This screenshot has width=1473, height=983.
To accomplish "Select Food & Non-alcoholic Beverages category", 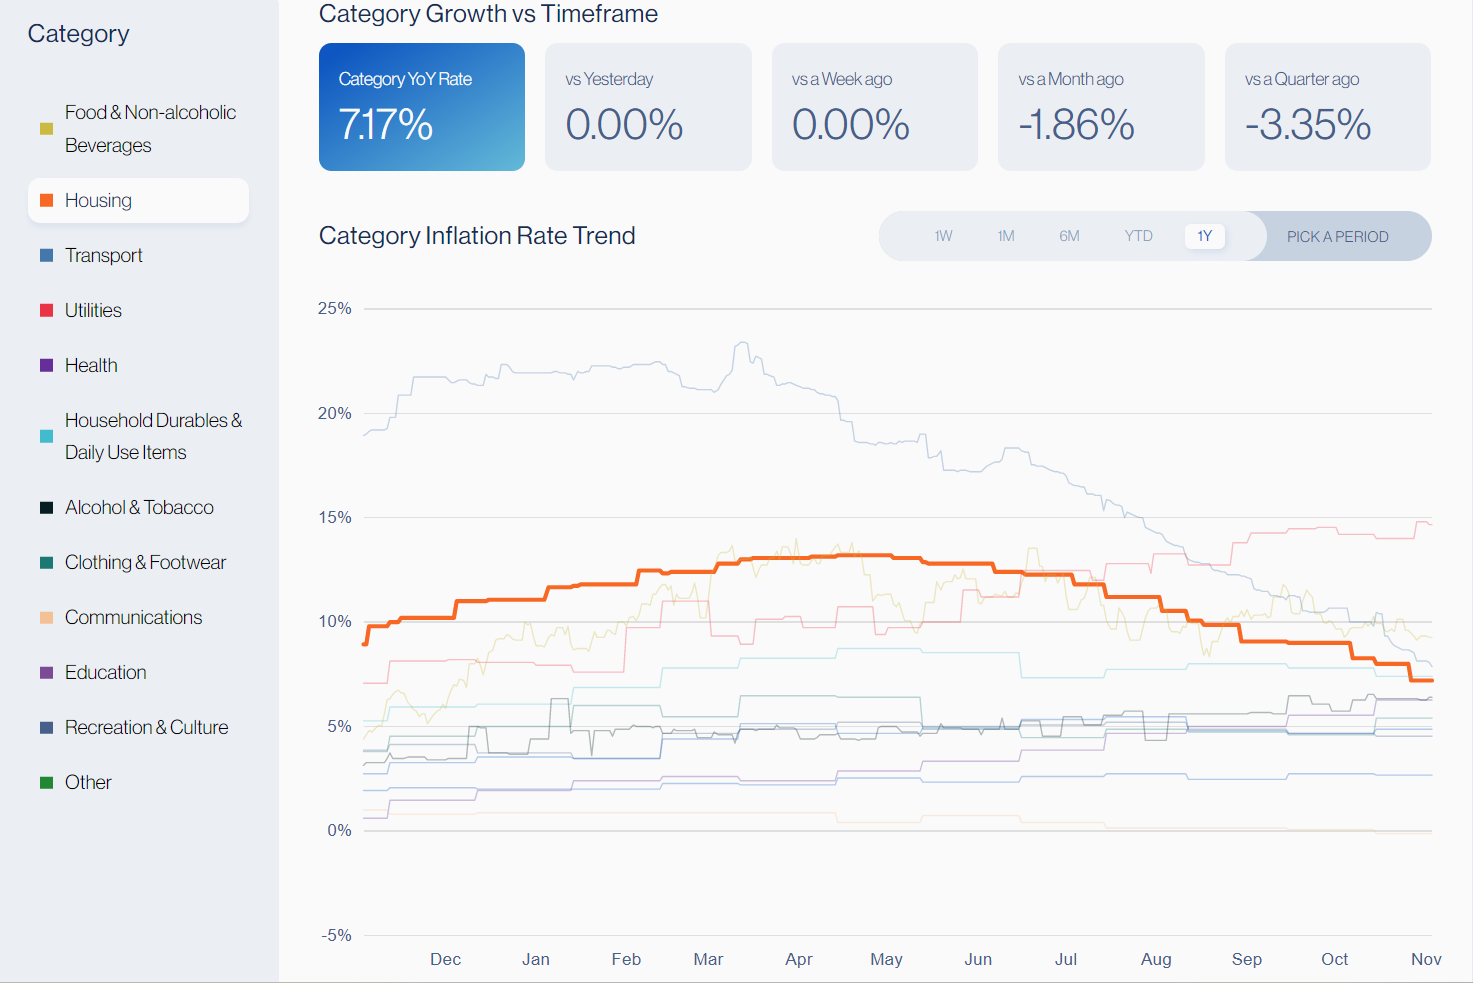I will [150, 129].
